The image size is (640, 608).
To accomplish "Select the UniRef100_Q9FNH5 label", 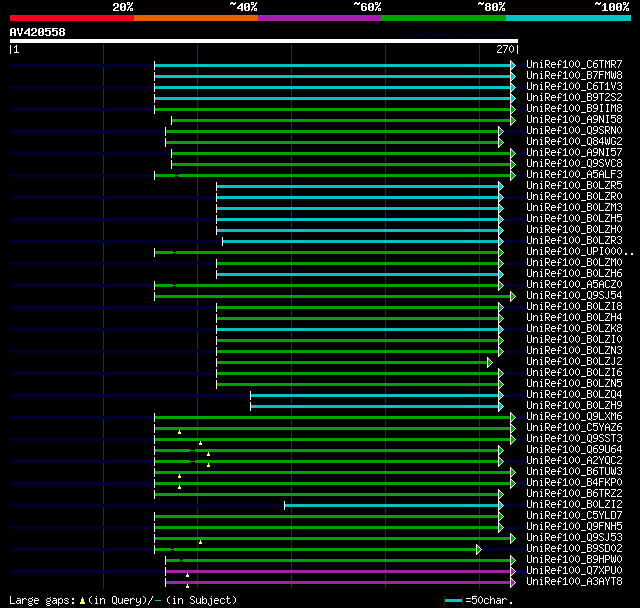I will (574, 527).
